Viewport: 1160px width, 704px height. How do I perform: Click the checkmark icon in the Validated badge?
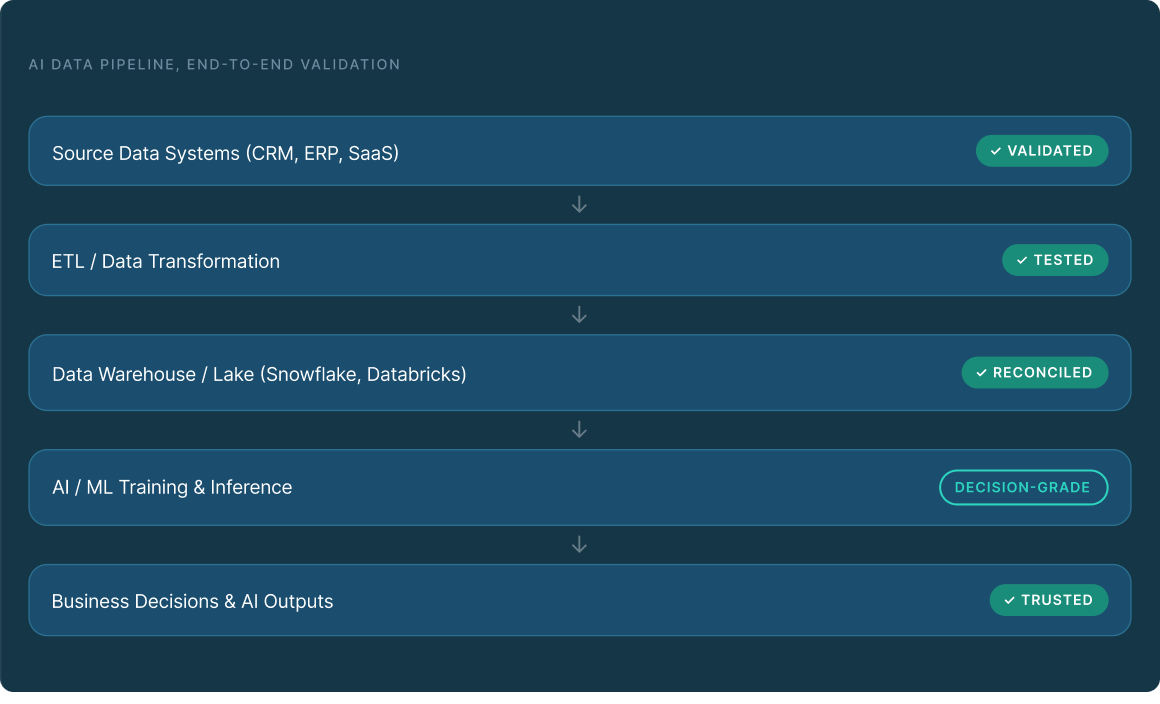(996, 151)
